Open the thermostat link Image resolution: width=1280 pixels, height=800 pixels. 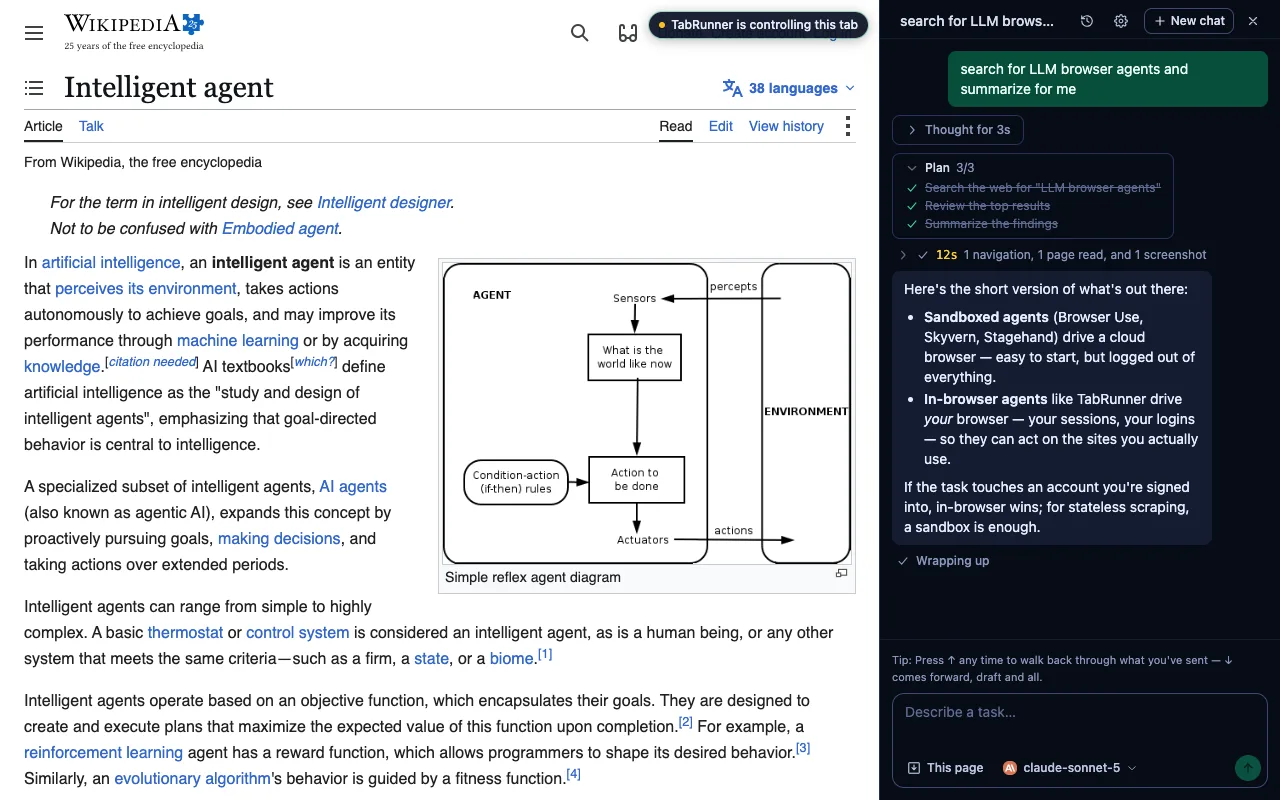(x=185, y=632)
